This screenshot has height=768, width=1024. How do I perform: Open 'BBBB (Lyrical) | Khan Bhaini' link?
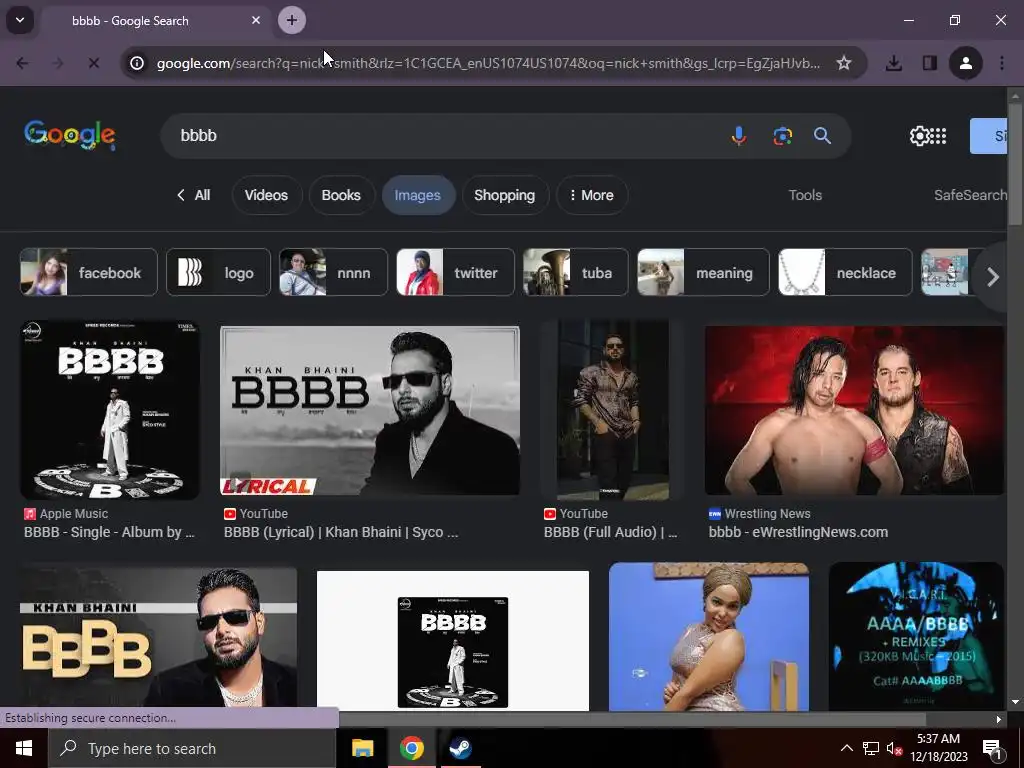[341, 532]
